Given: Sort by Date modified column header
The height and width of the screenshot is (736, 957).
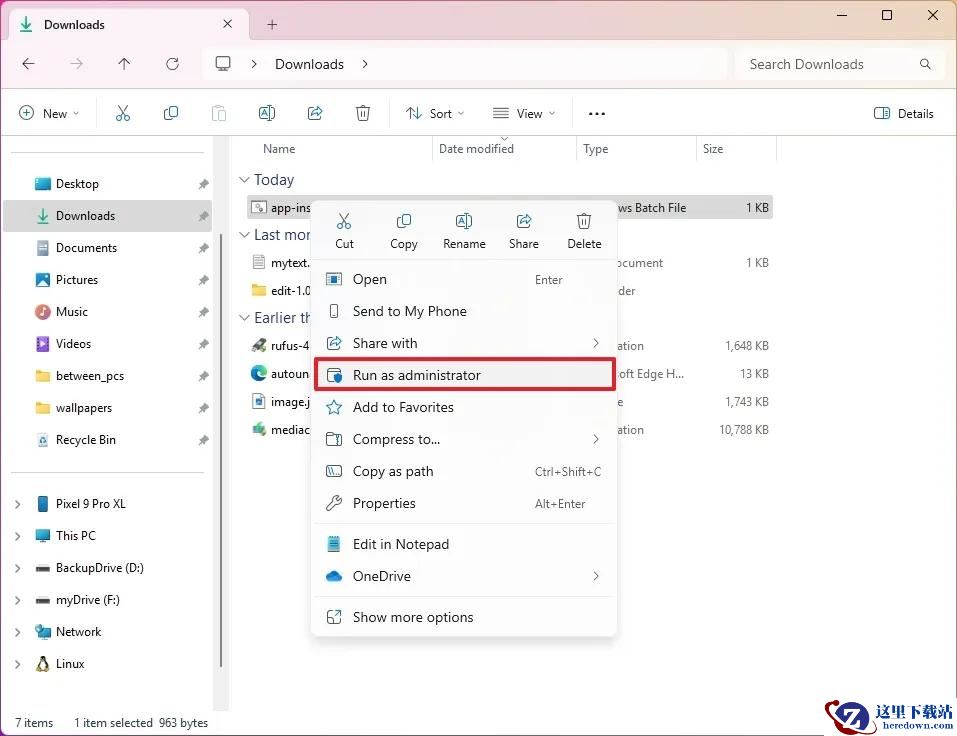Looking at the screenshot, I should (476, 149).
